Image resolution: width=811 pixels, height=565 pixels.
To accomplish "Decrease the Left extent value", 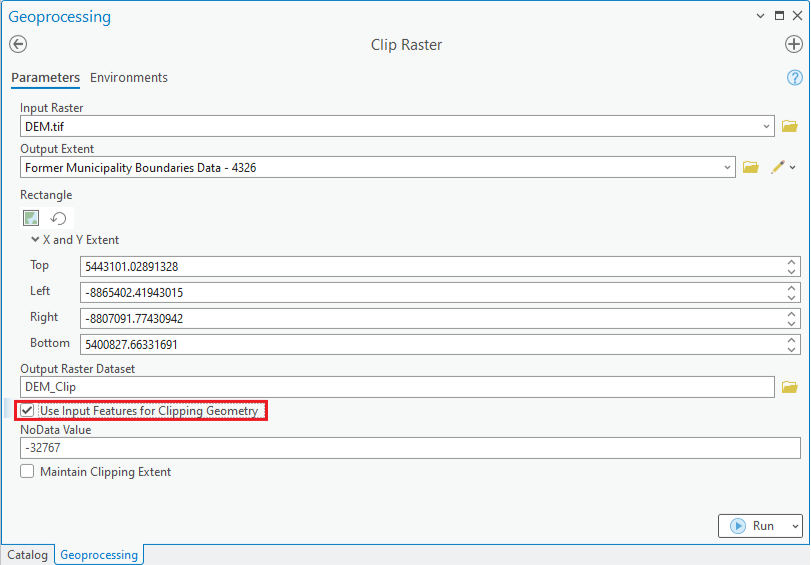I will coord(791,298).
